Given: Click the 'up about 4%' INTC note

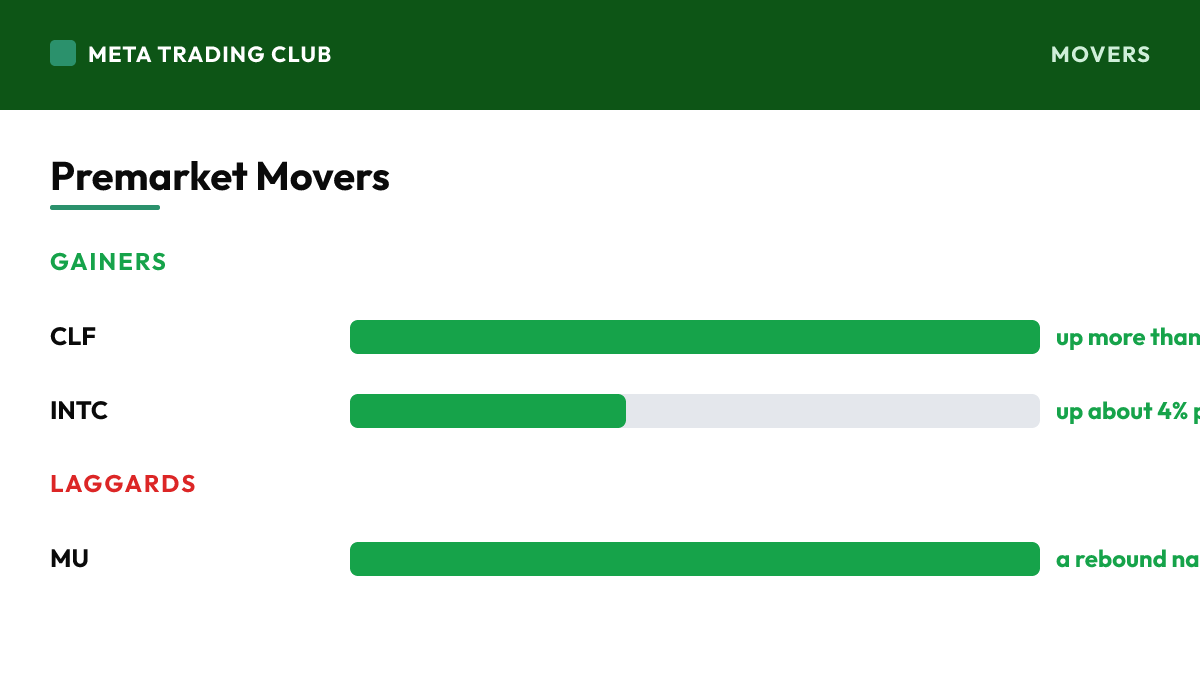Looking at the screenshot, I should [x=1128, y=412].
